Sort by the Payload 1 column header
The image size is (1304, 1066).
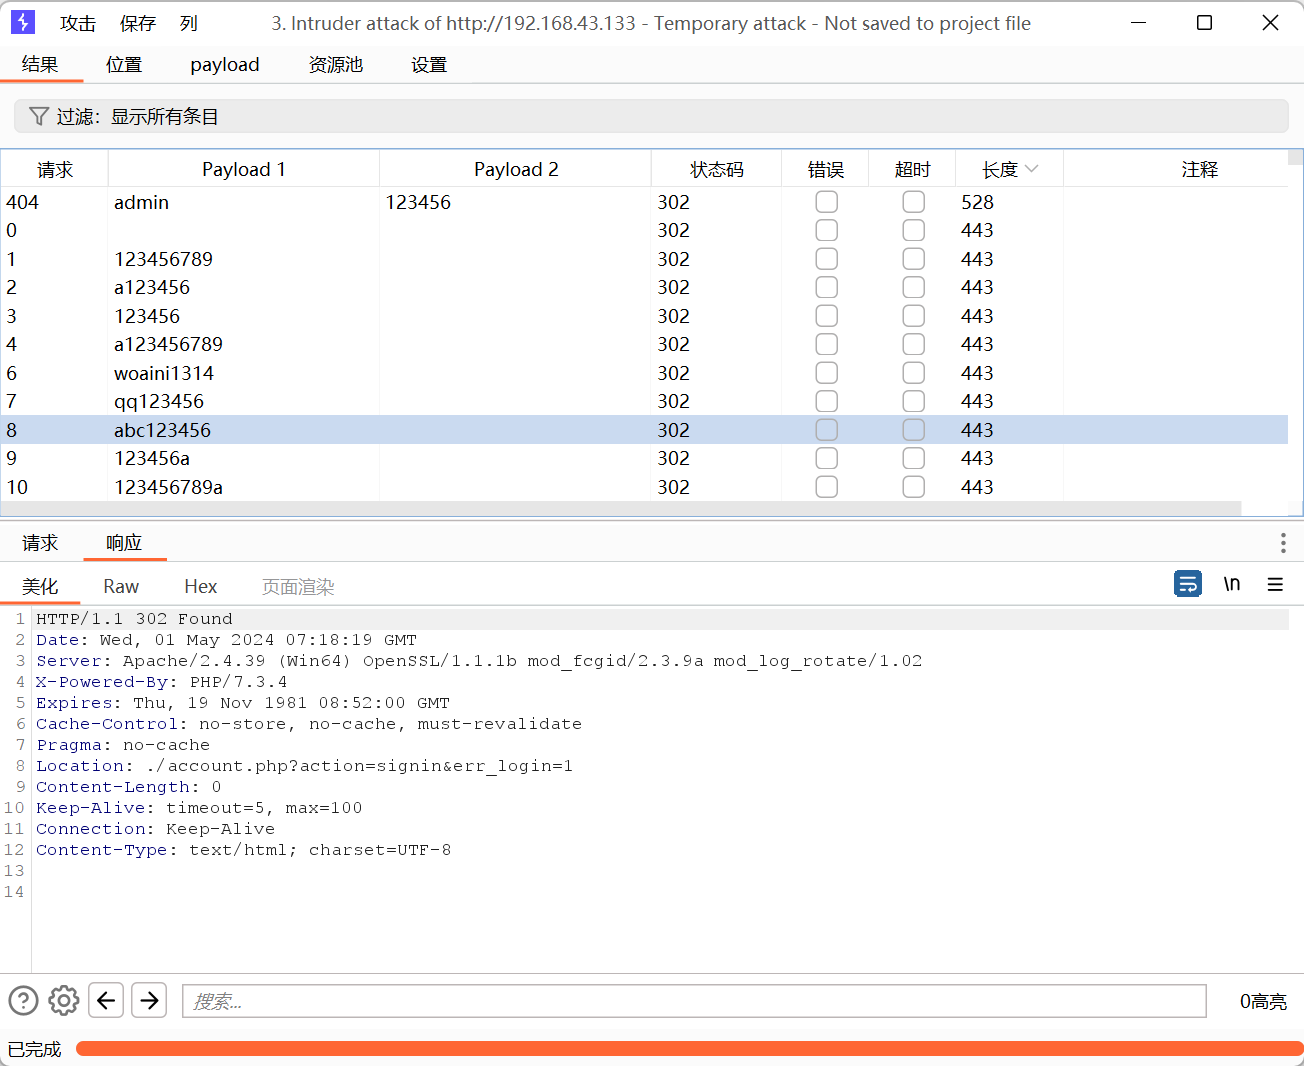244,170
